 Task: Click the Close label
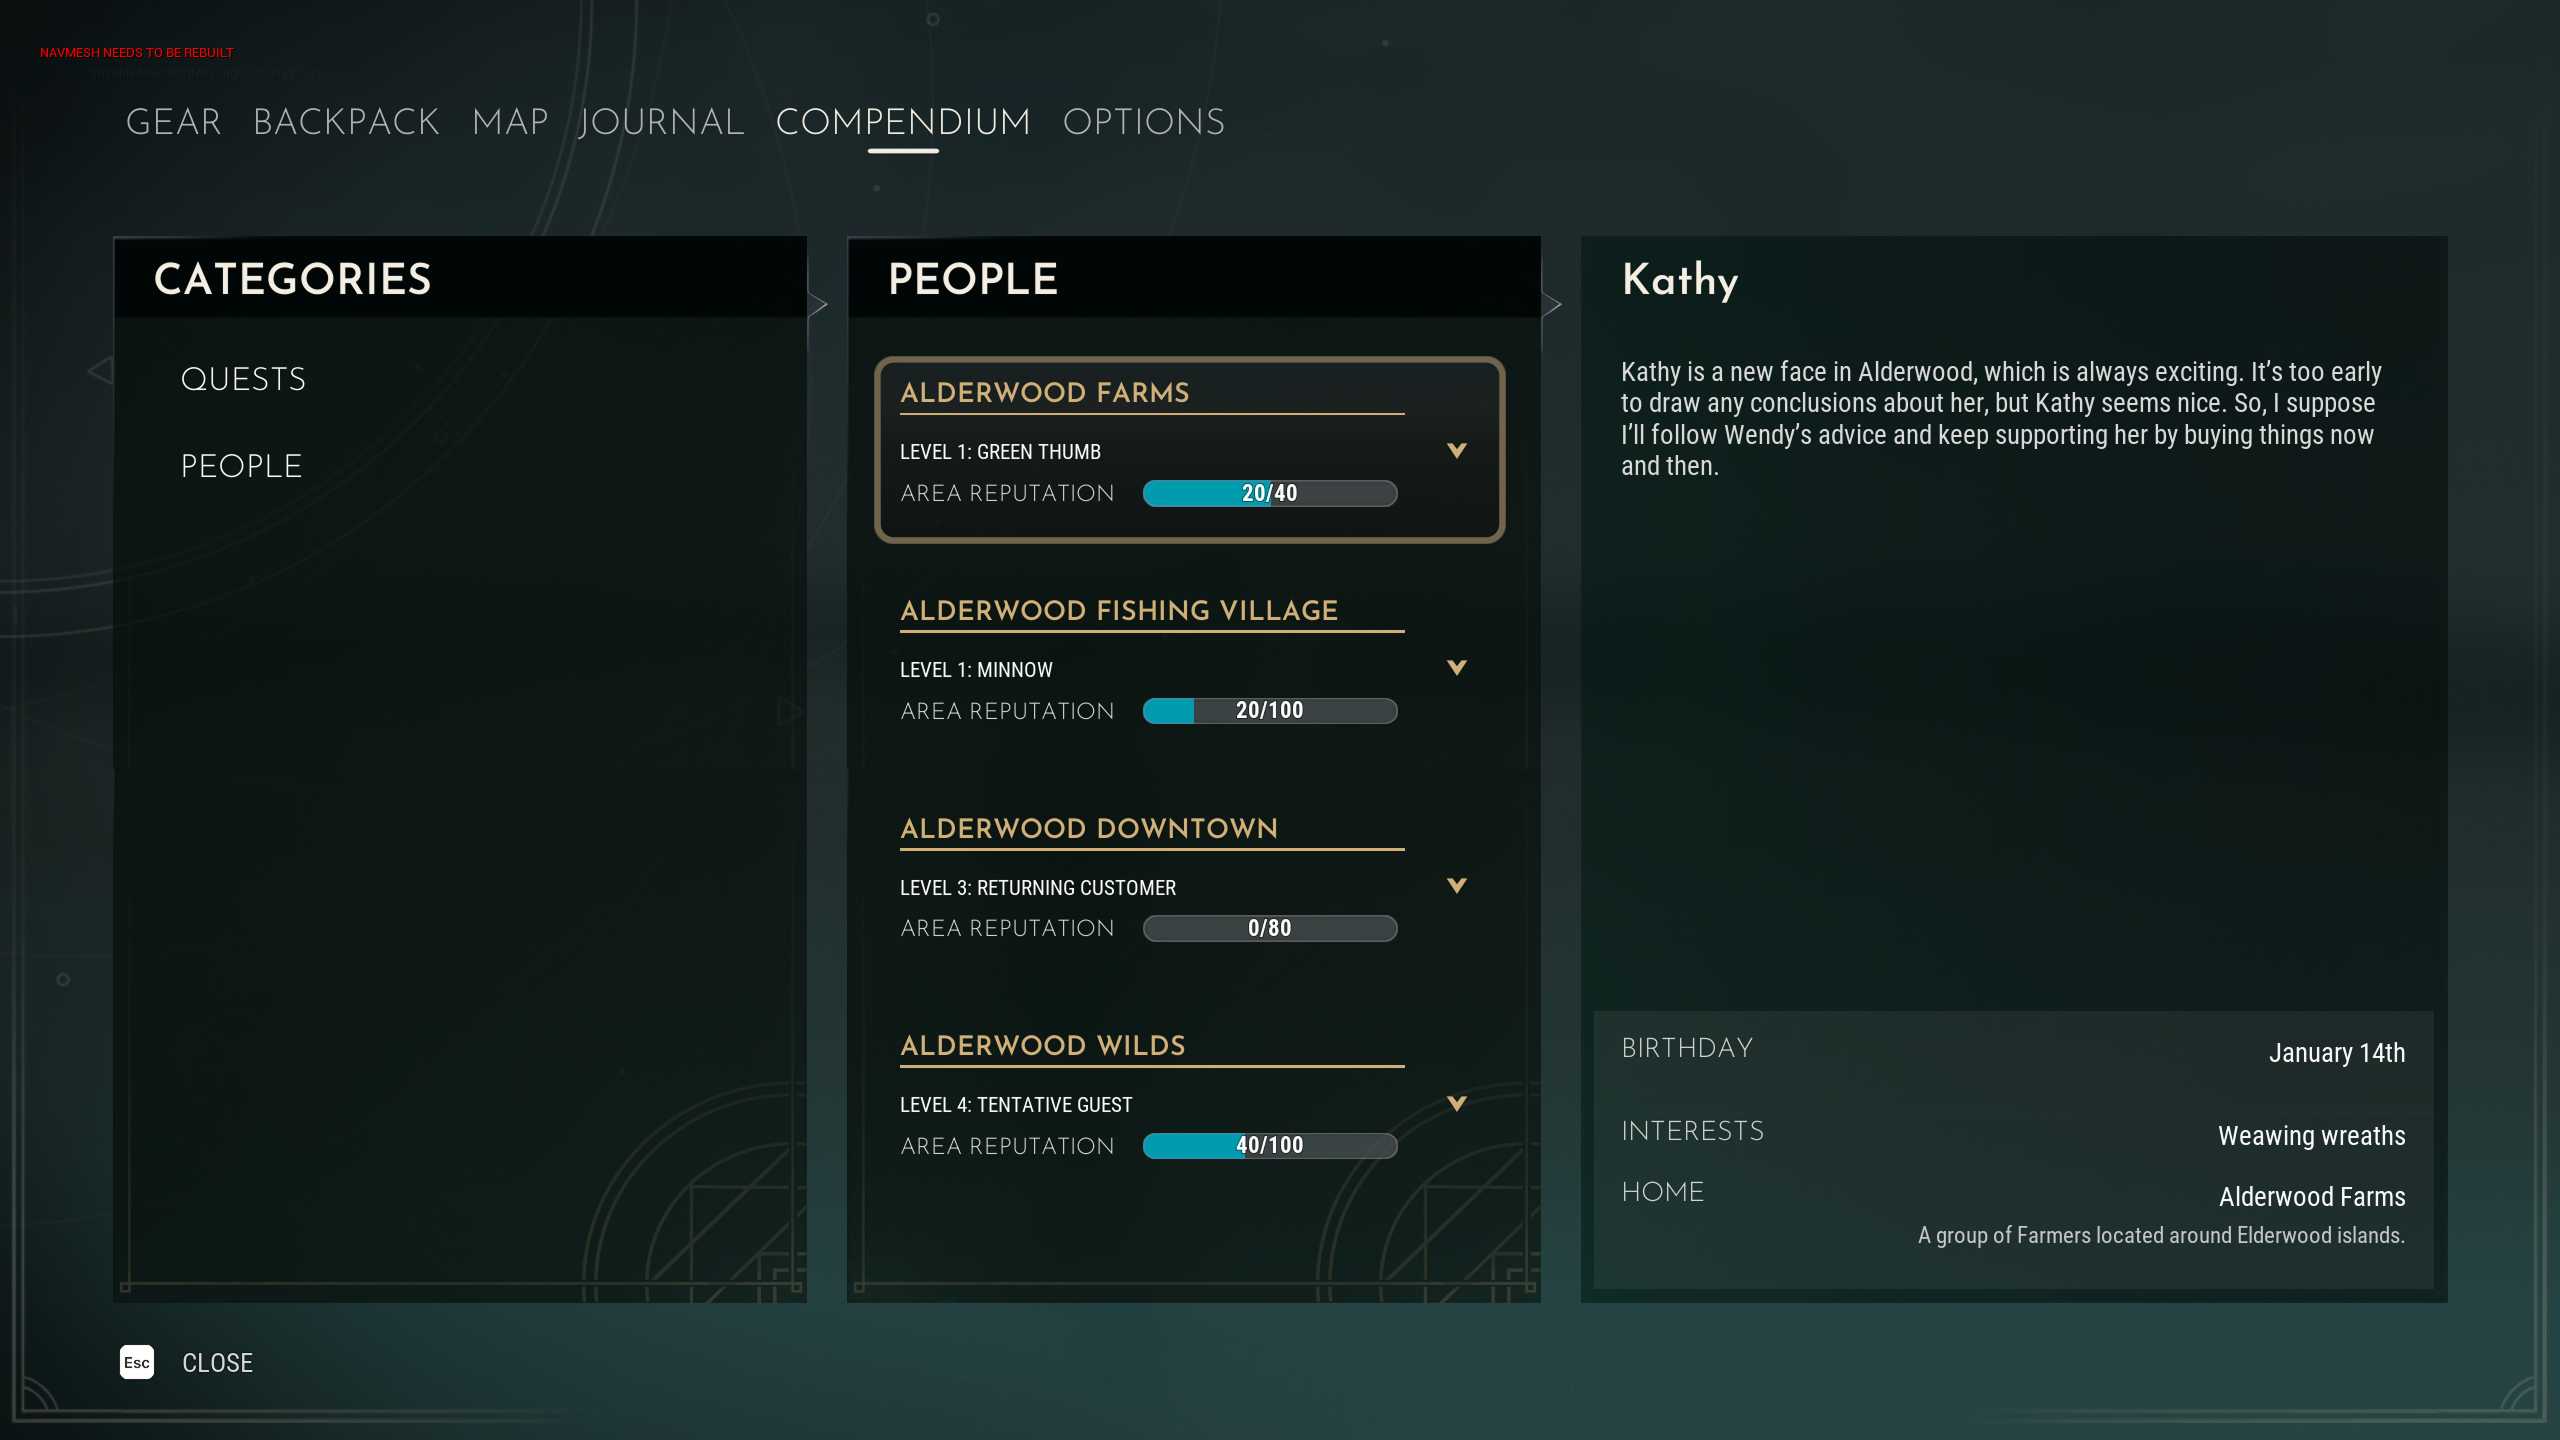[x=217, y=1363]
